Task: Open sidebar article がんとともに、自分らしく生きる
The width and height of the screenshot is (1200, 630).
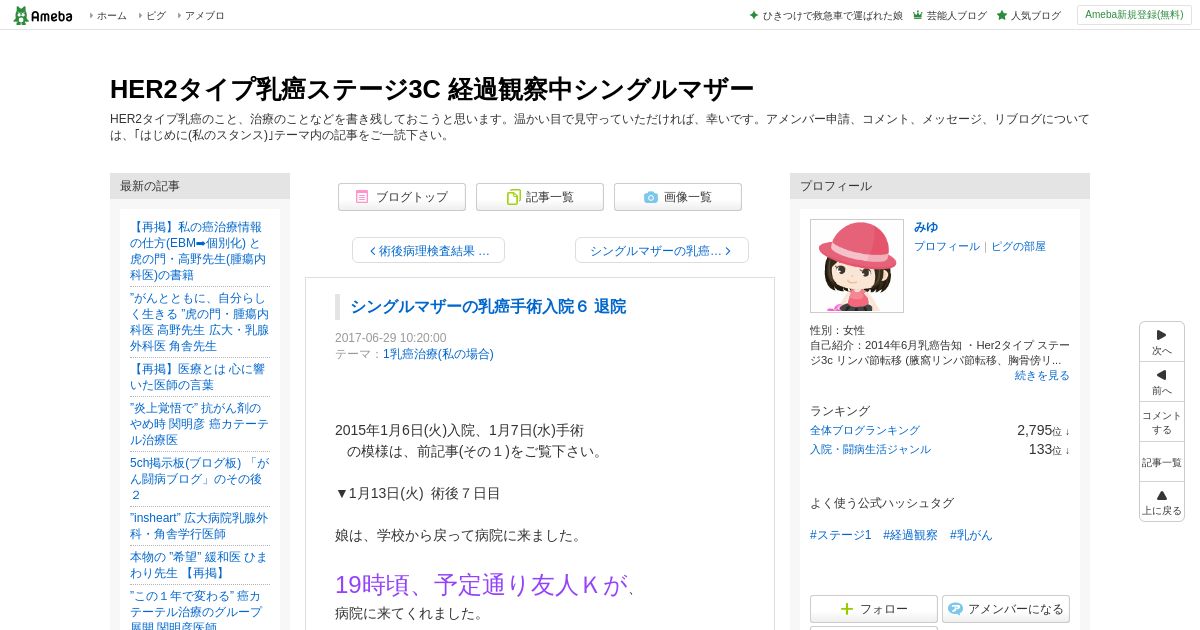Action: tap(199, 322)
